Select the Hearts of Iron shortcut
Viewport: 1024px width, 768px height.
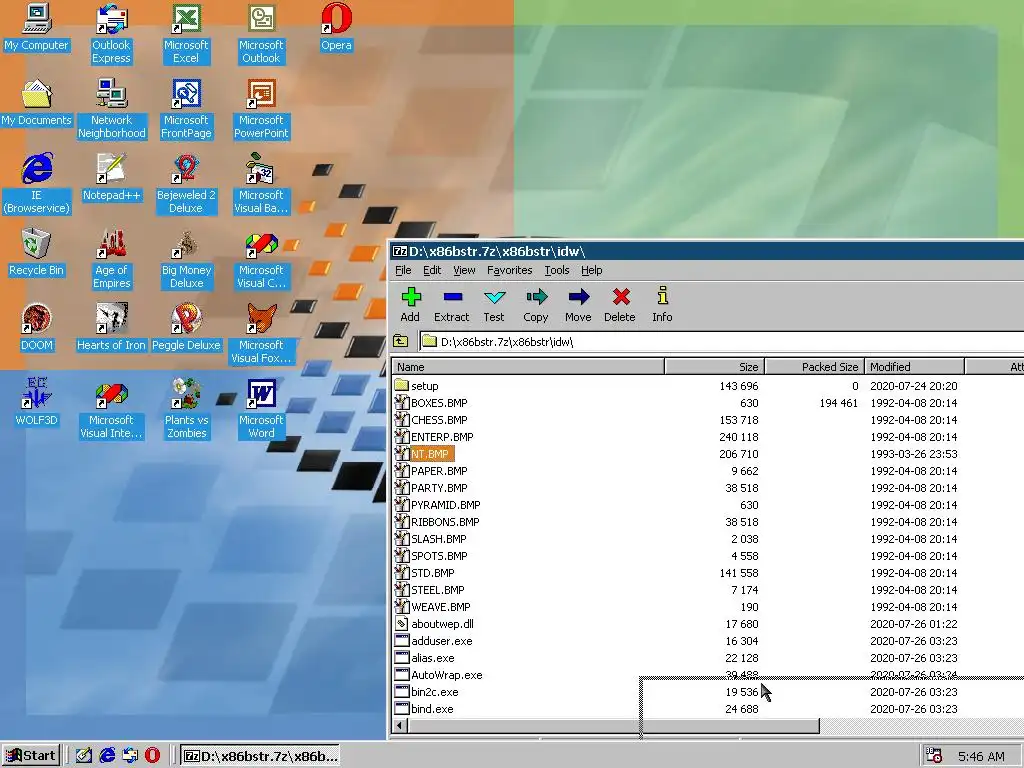(x=112, y=327)
